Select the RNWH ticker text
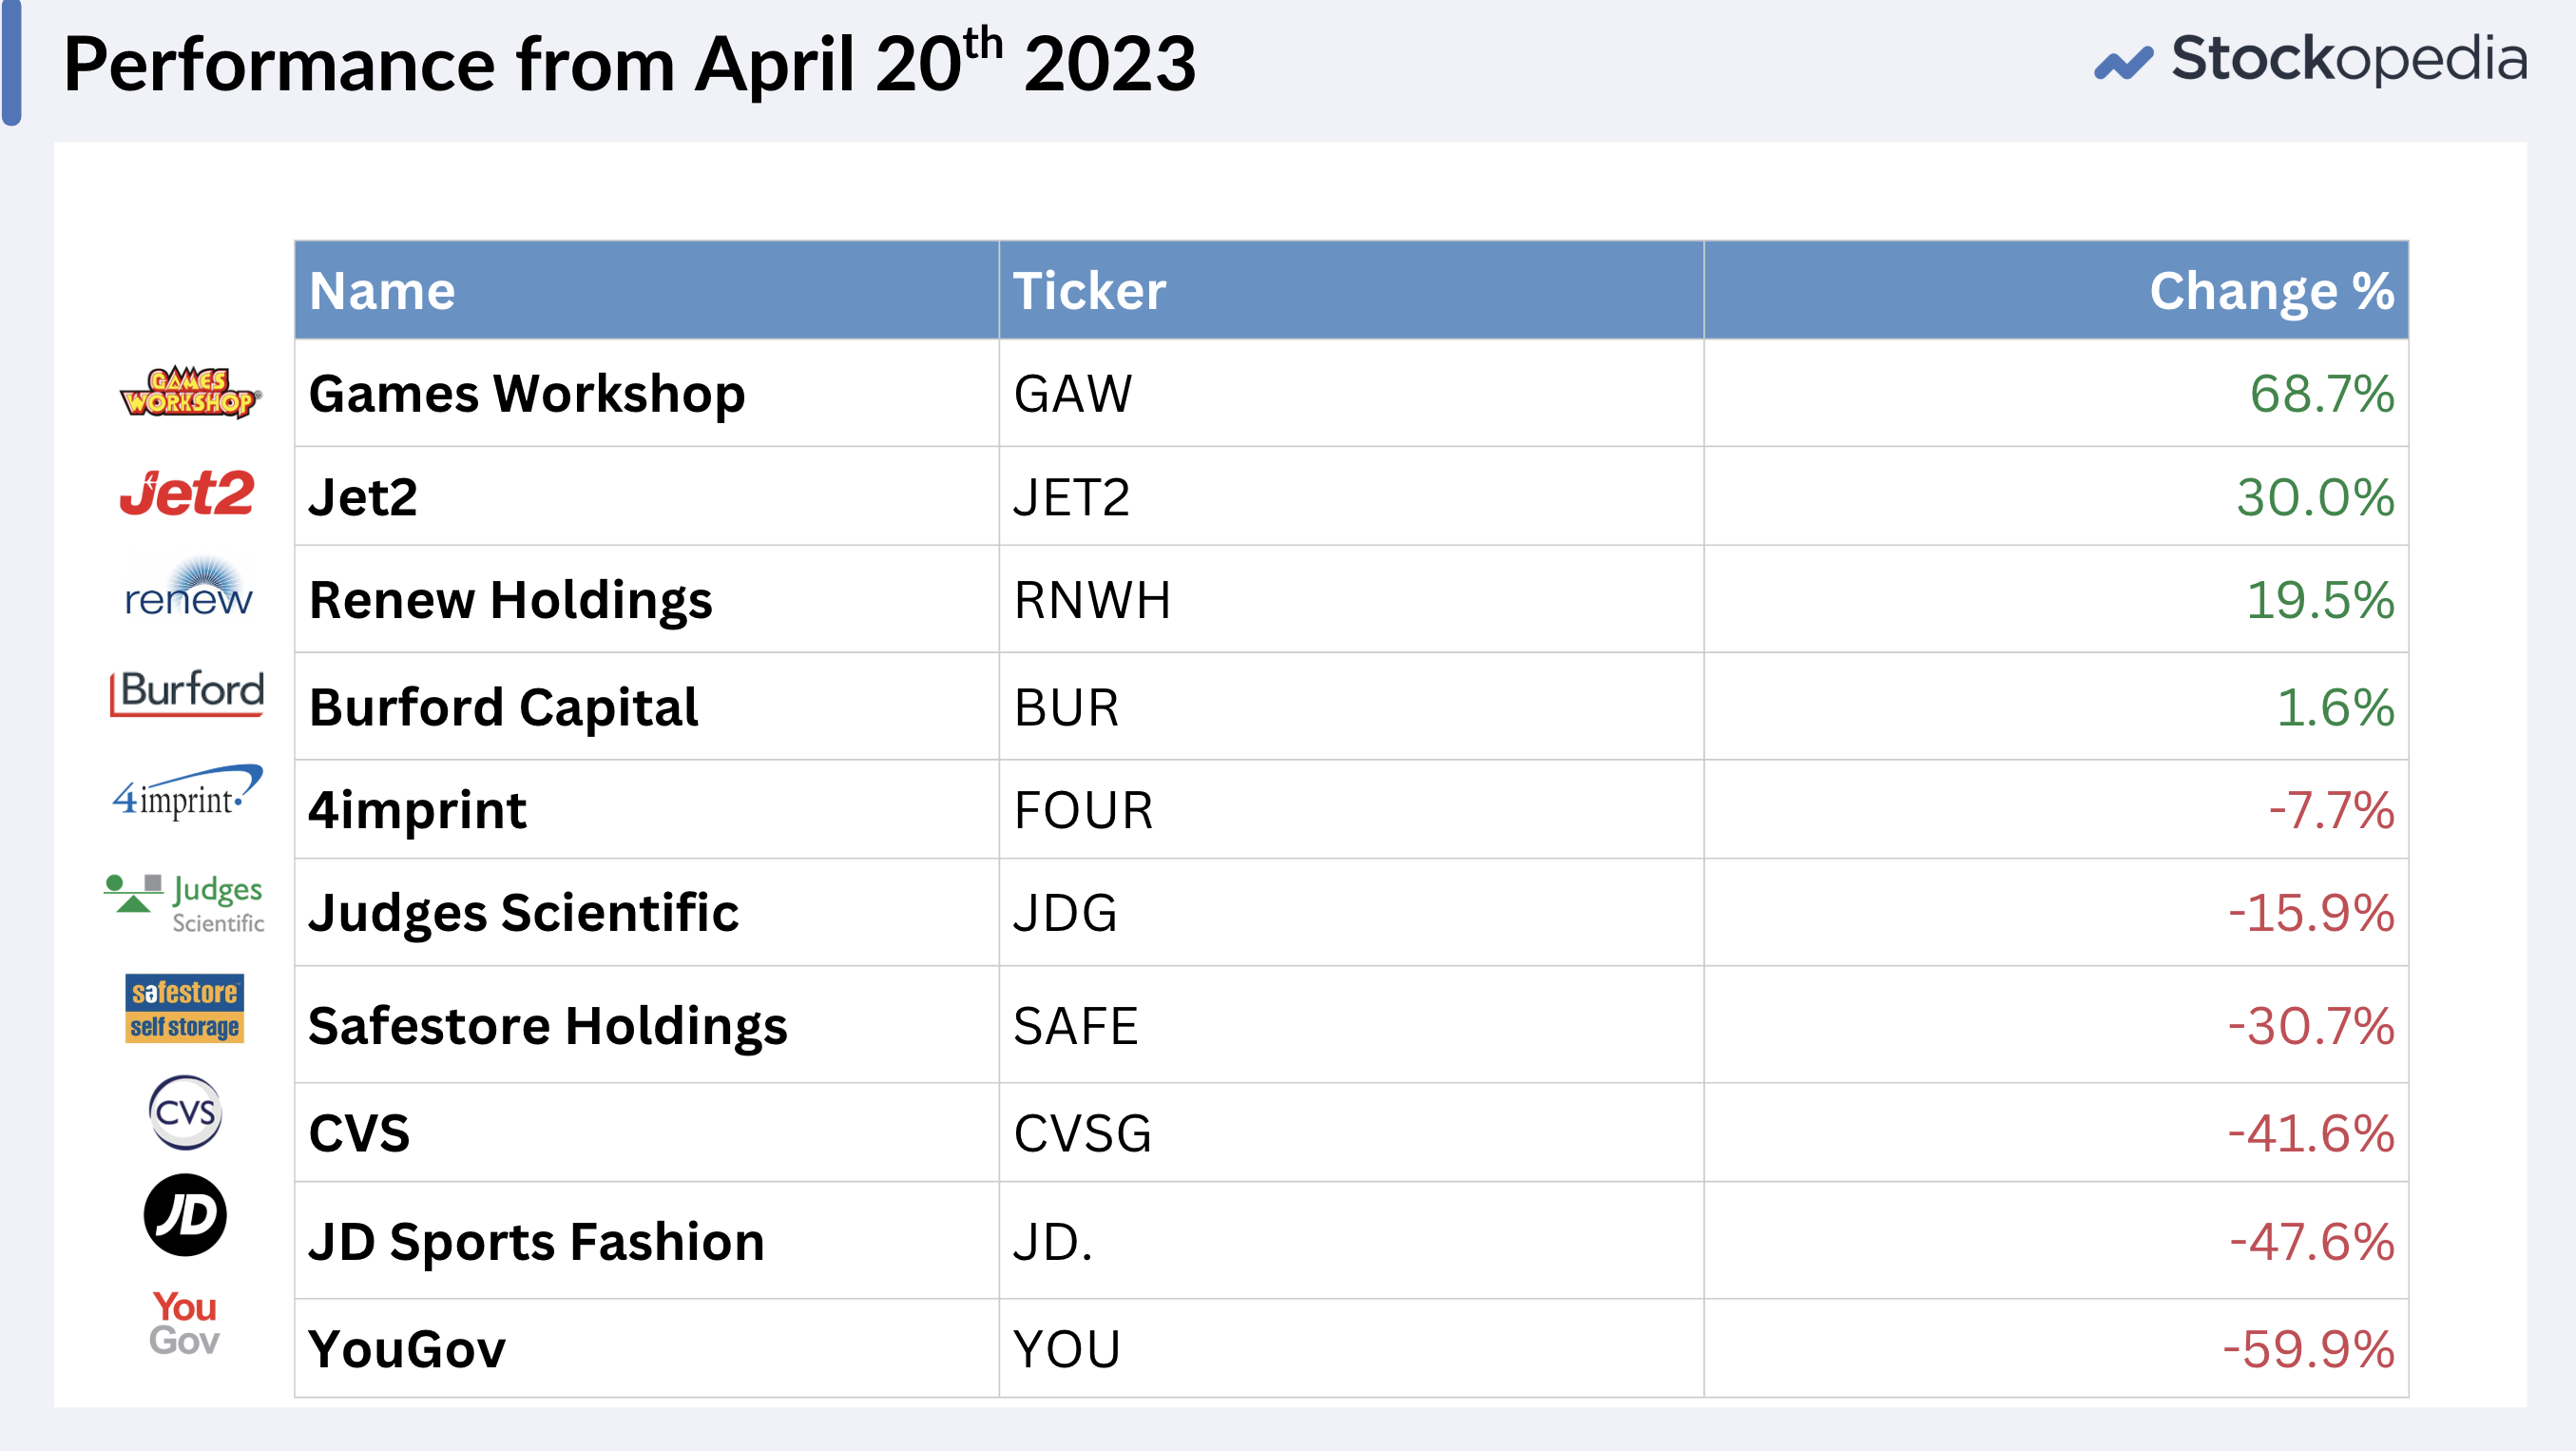This screenshot has height=1451, width=2576. pyautogui.click(x=1092, y=600)
